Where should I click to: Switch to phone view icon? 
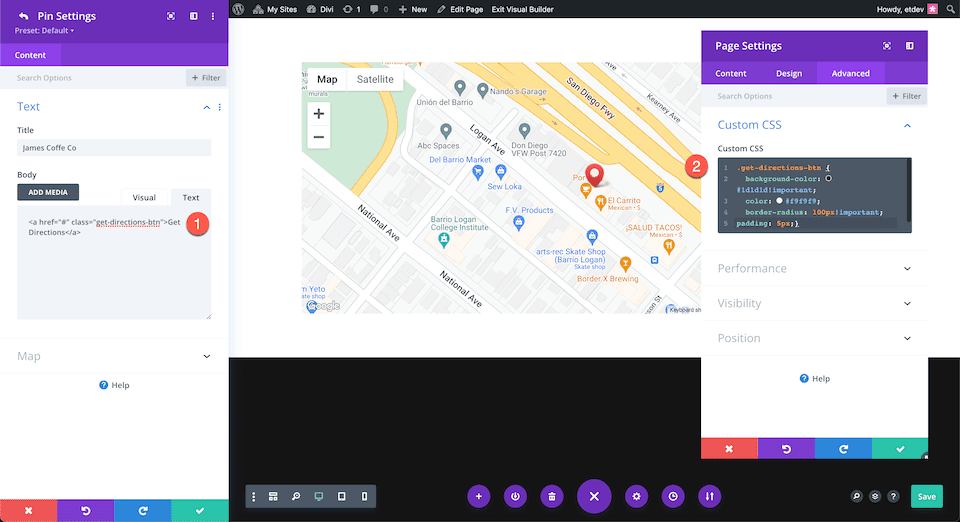click(x=364, y=496)
